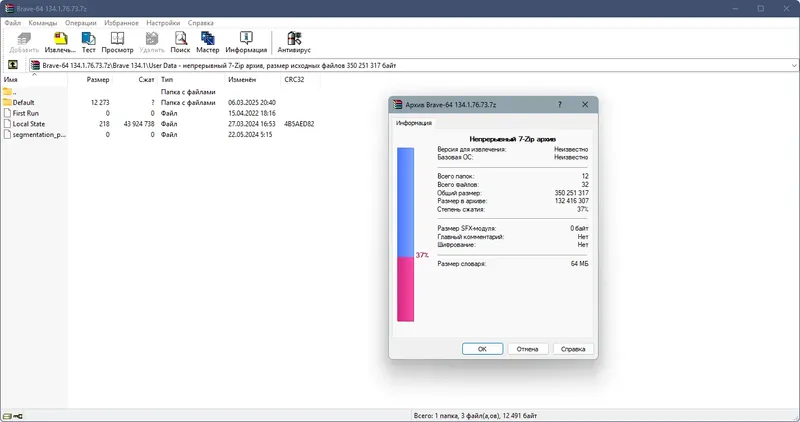Click the help question mark in the dialog title

[560, 104]
